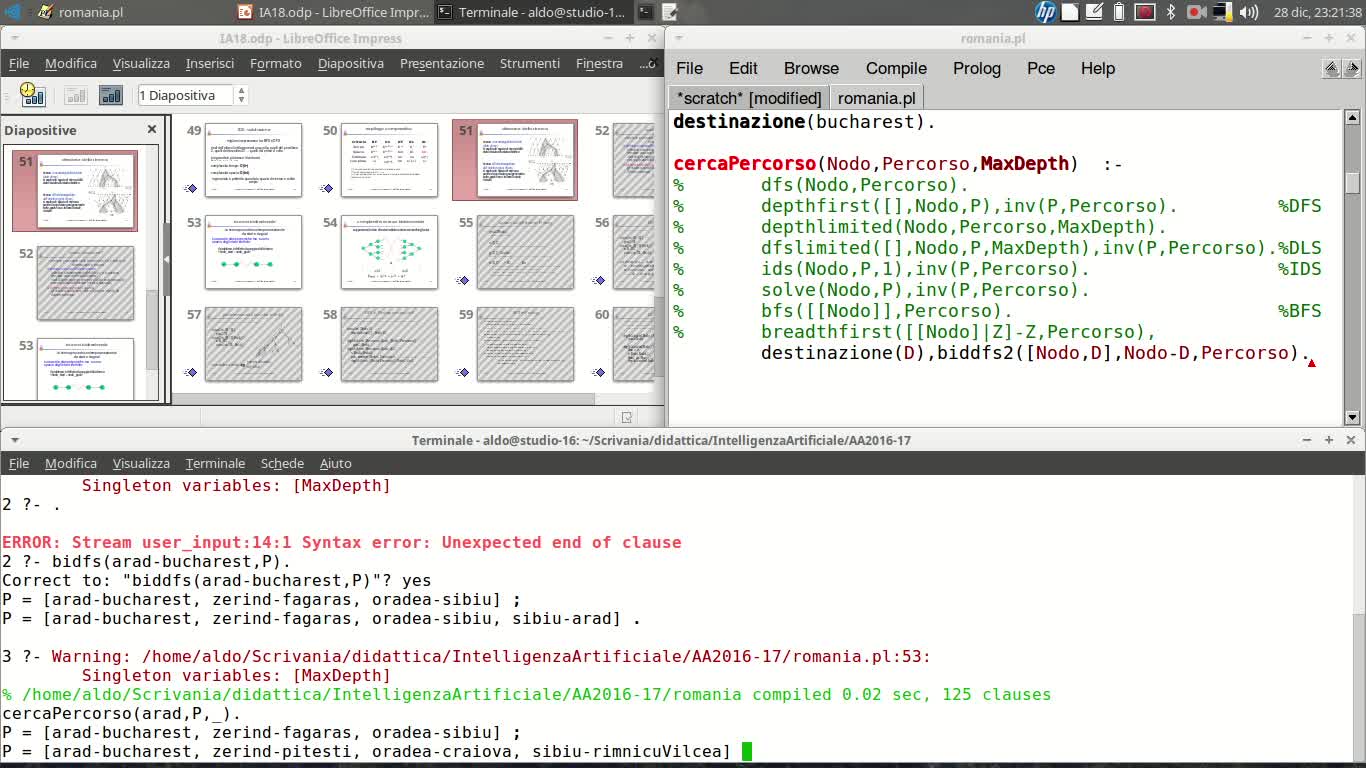
Task: Select hidden slide 58 thumbnail in sorter
Action: click(389, 344)
